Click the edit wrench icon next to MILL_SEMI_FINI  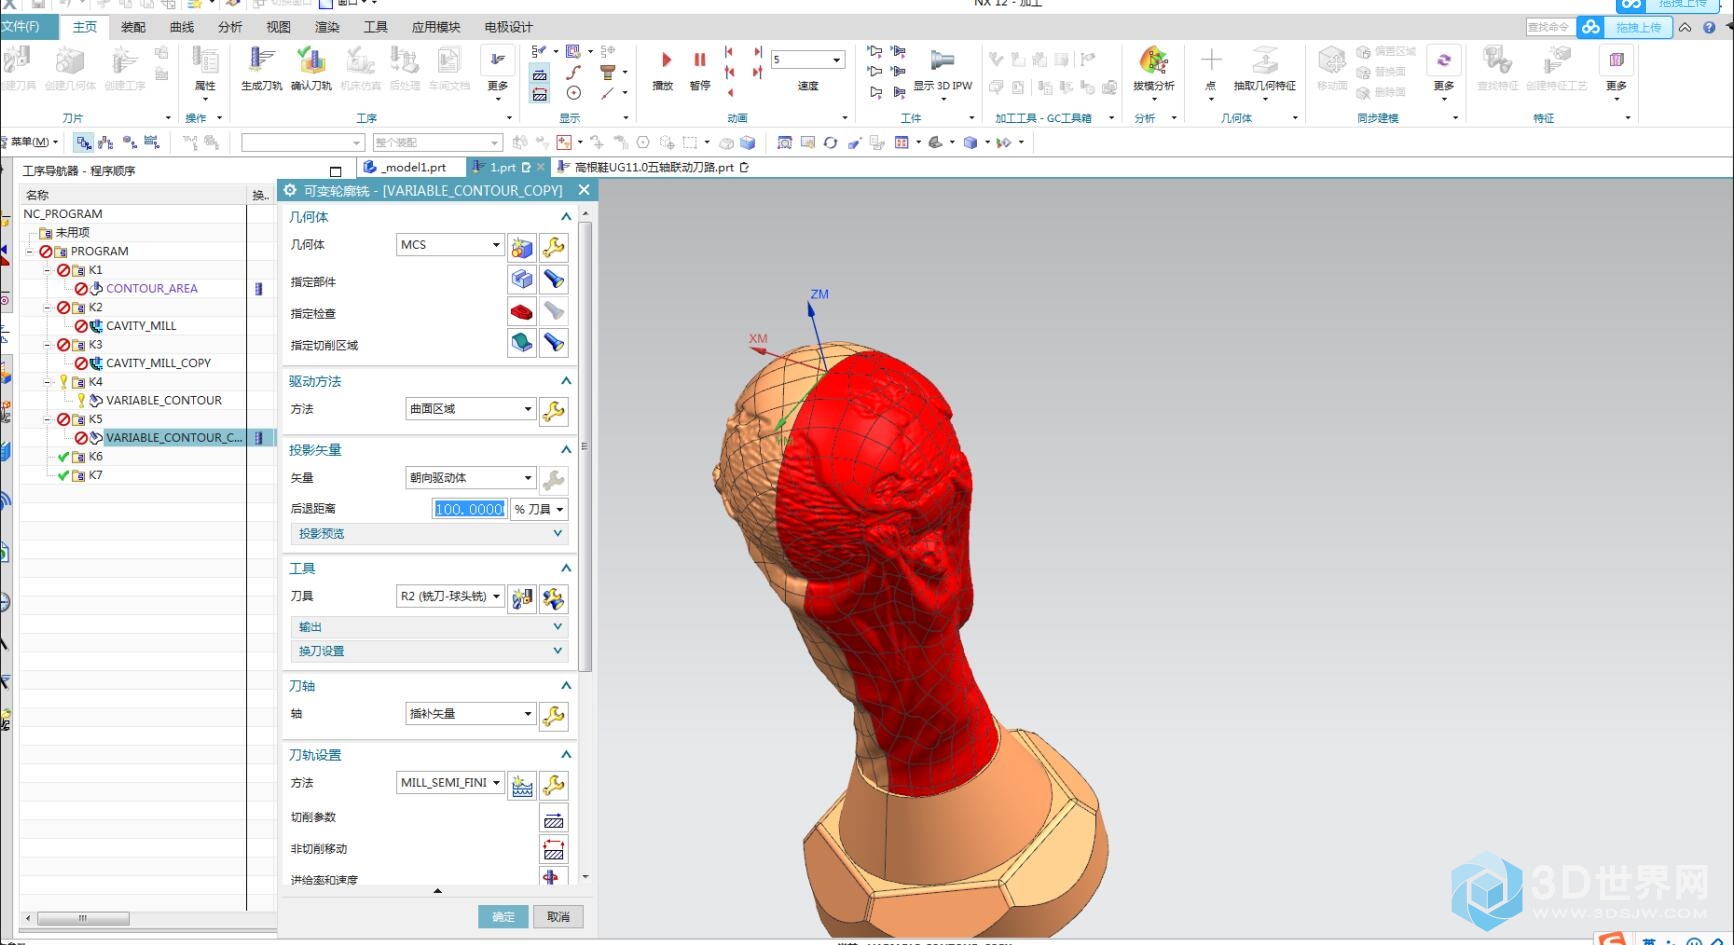coord(554,785)
